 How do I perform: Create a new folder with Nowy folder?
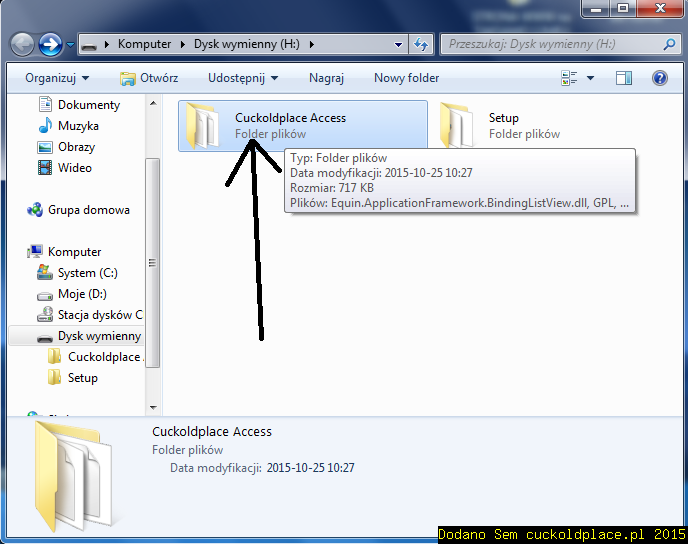coord(406,78)
